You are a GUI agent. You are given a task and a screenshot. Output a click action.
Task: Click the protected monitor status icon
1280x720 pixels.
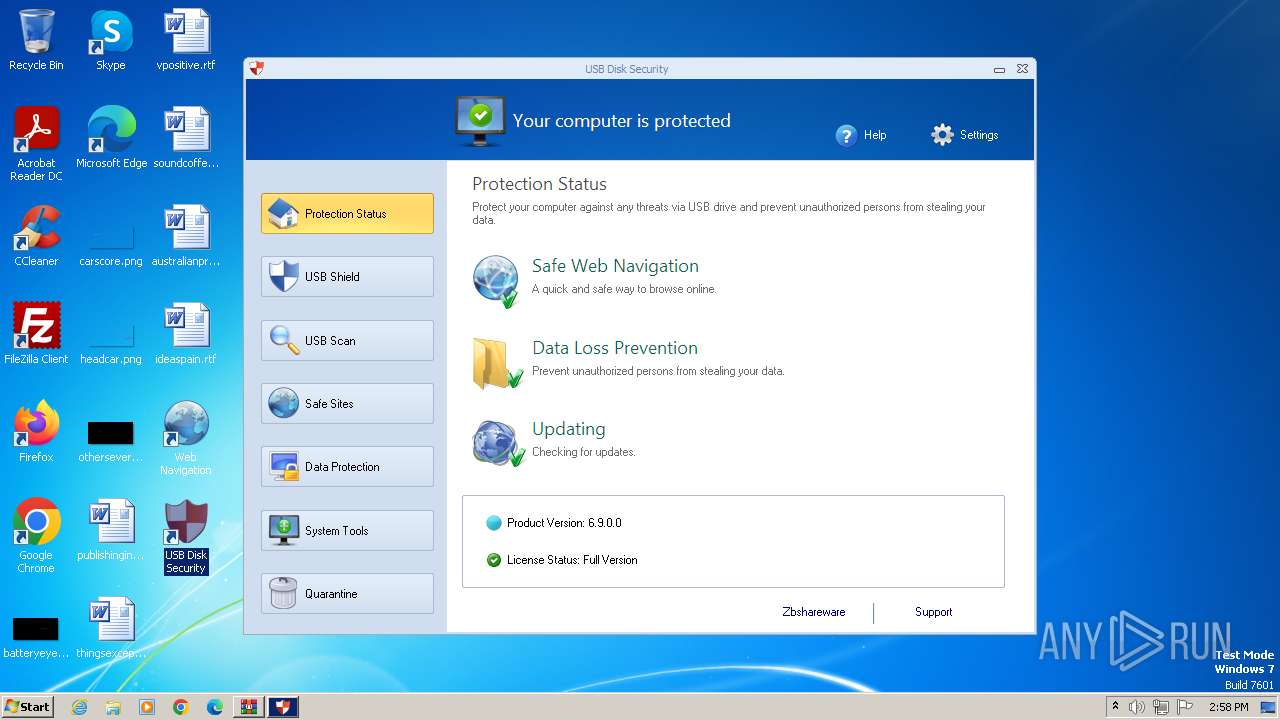pos(480,121)
